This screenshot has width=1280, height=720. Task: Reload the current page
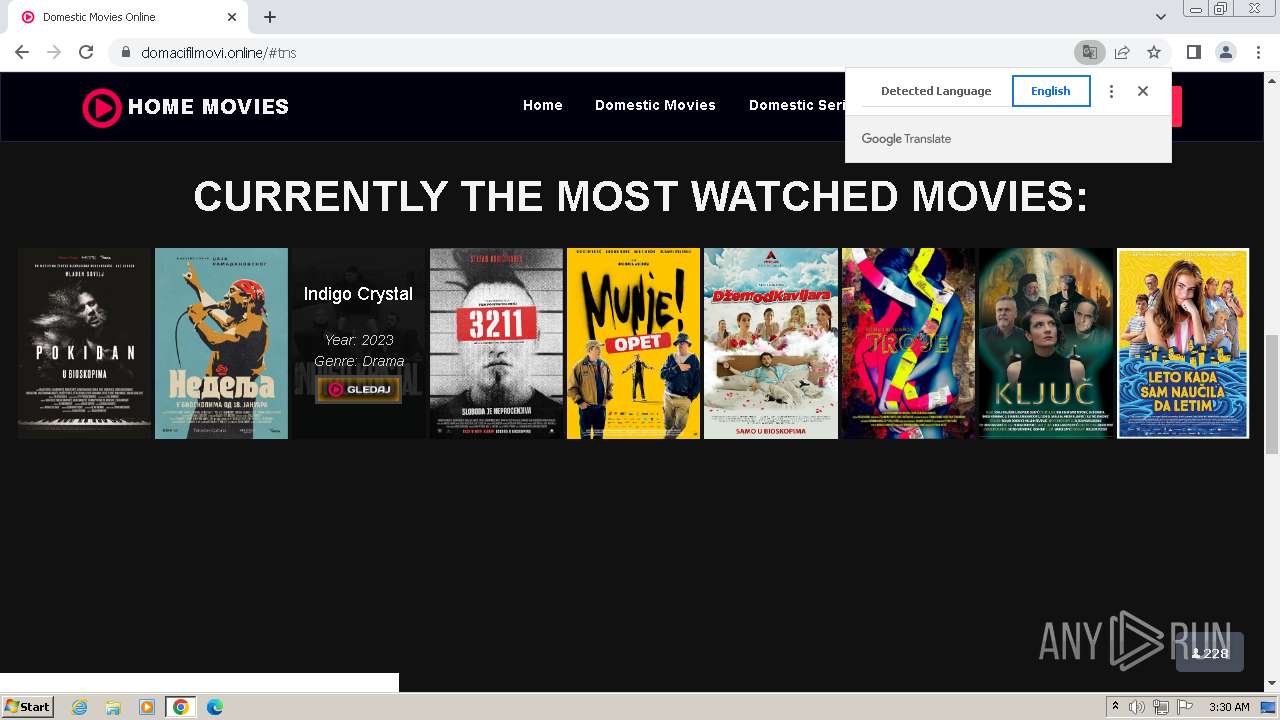86,52
